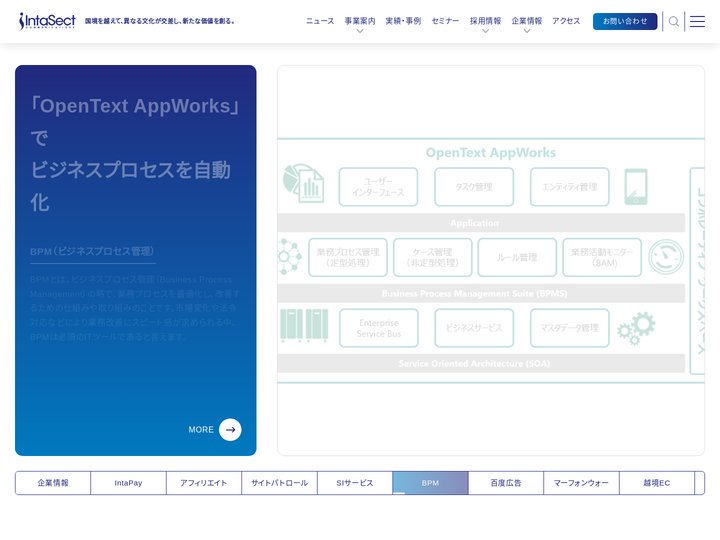This screenshot has height=540, width=720.
Task: Click the MORE arrow circle icon
Action: click(230, 429)
